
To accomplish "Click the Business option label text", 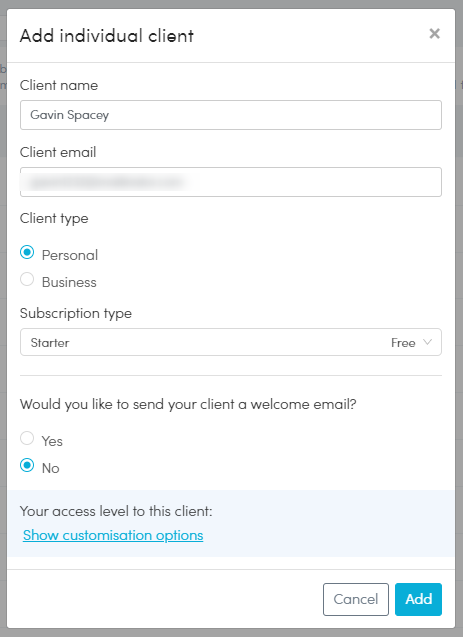I will coord(69,282).
